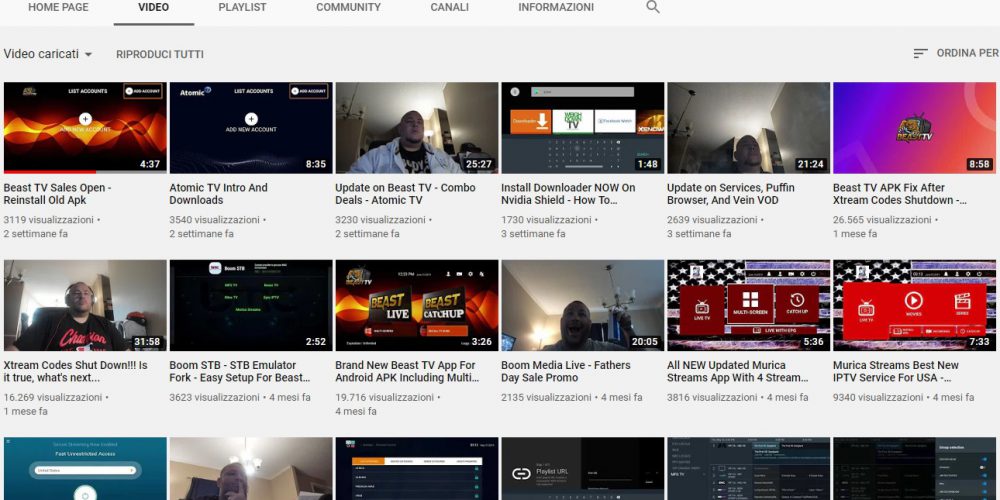Viewport: 1000px width, 500px height.
Task: Switch to the INFORMAZIONI tab
Action: point(556,8)
